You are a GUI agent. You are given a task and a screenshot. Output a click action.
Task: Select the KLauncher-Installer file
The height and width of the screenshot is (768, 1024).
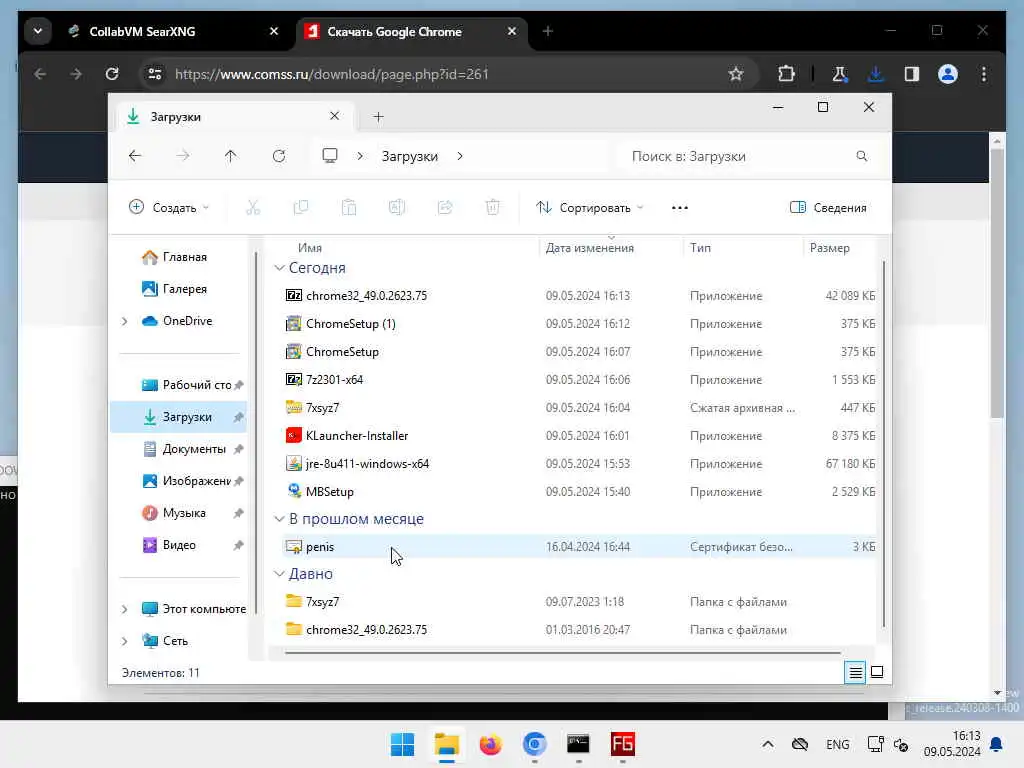point(579,436)
